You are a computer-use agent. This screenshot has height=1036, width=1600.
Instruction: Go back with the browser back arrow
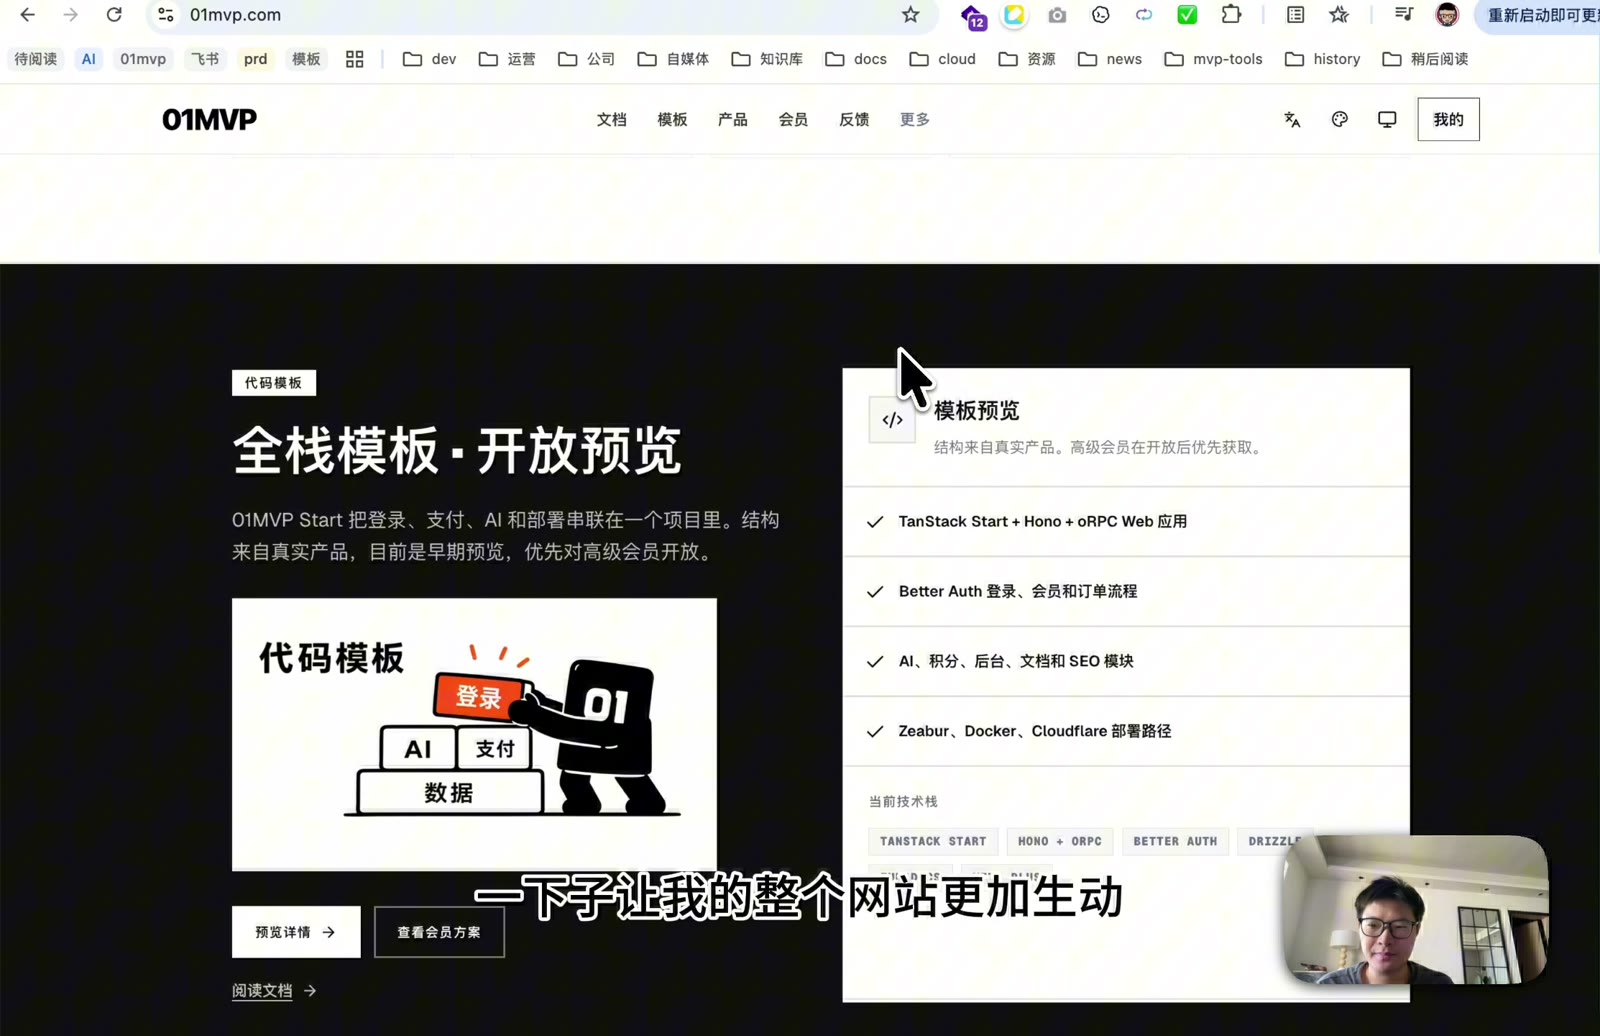pos(28,15)
